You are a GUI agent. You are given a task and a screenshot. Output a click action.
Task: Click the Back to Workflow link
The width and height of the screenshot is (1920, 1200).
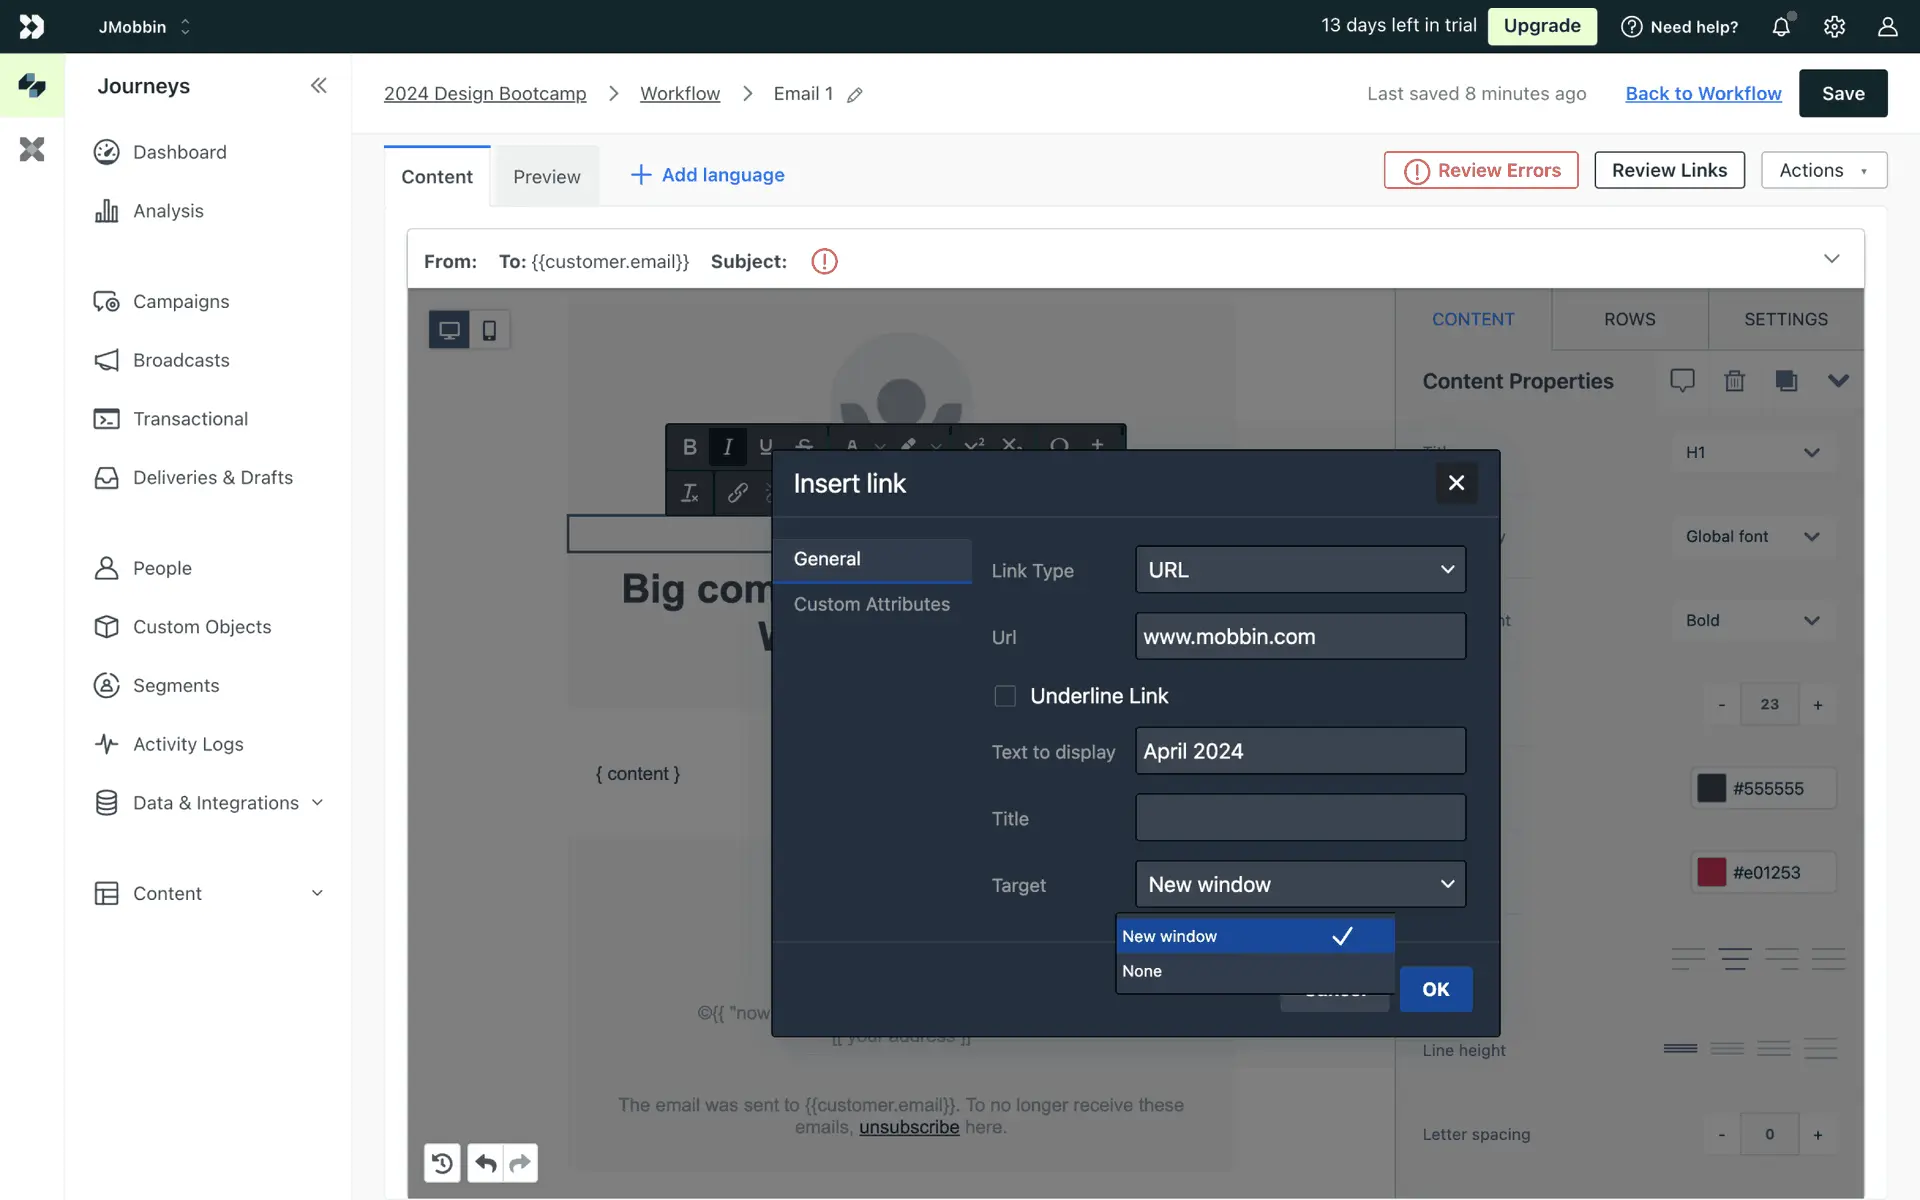1703,94
